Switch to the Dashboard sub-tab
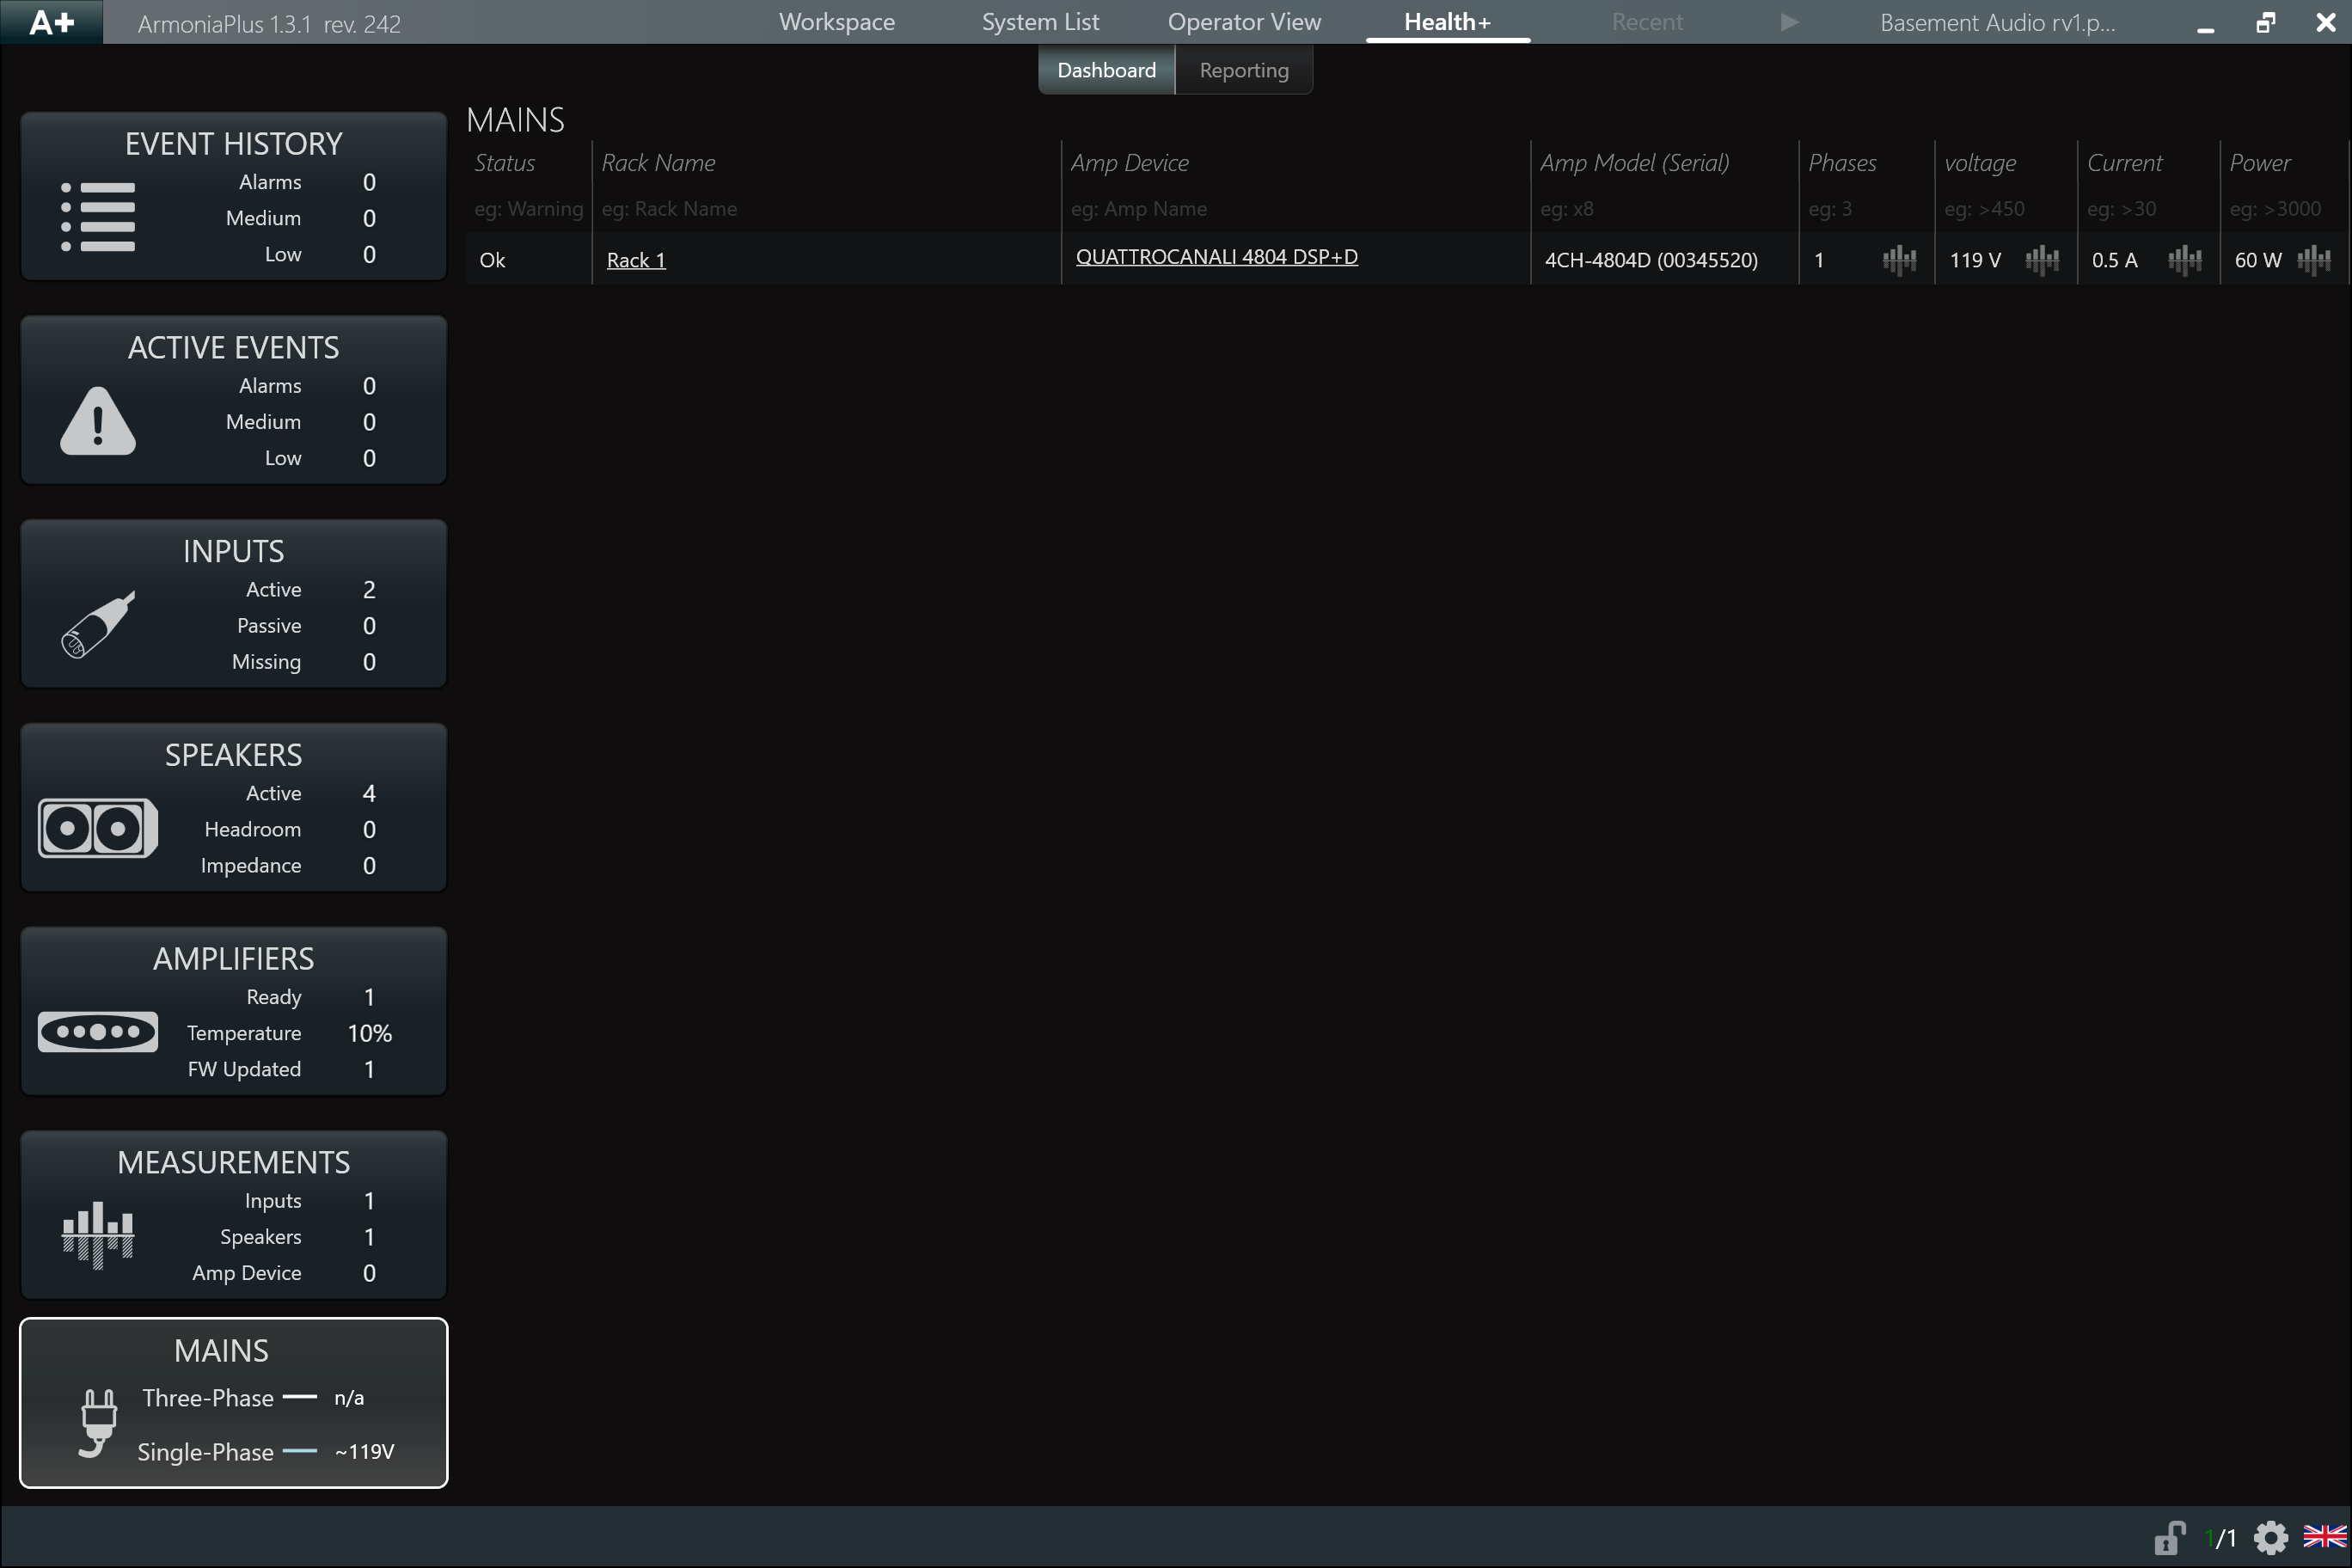 coord(1106,70)
